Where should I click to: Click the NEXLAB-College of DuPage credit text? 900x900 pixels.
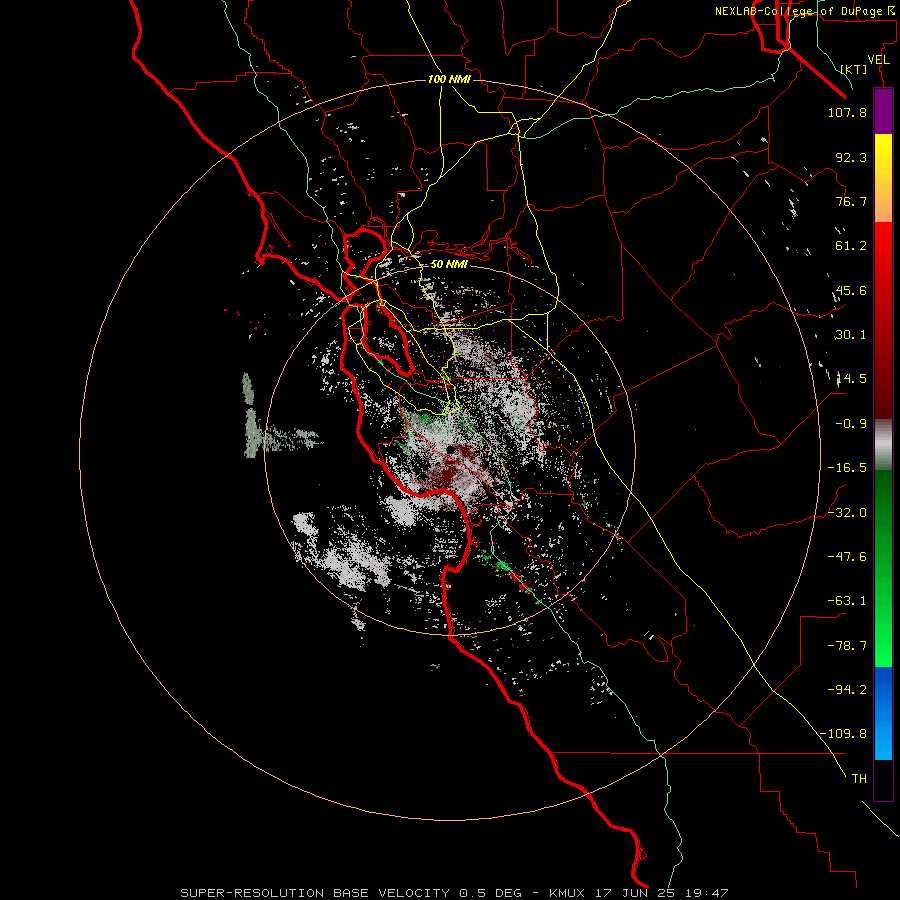click(807, 11)
